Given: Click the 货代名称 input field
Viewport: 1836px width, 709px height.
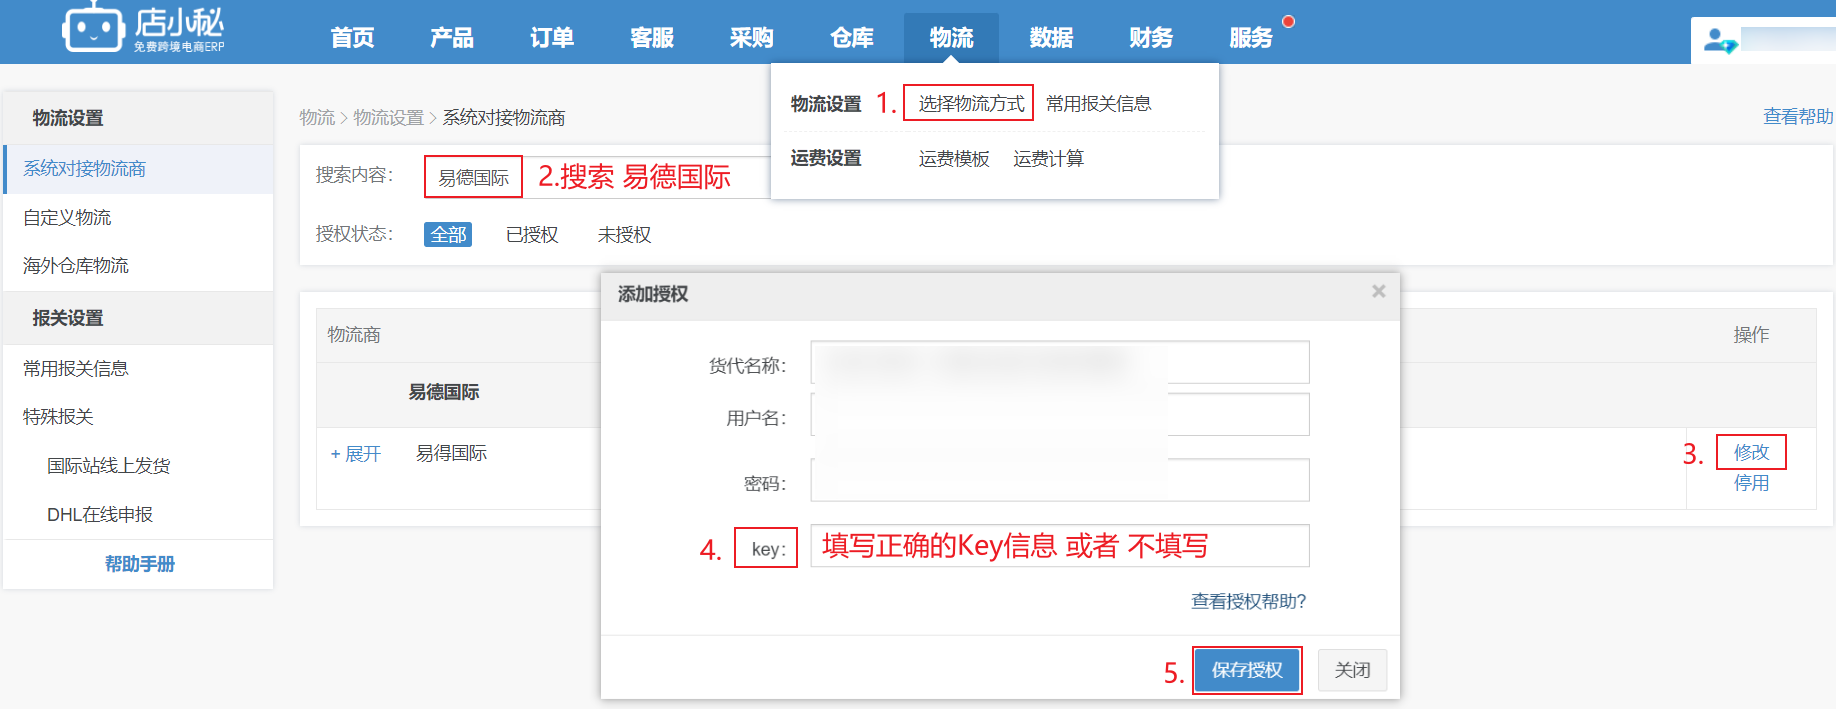Looking at the screenshot, I should 1060,362.
